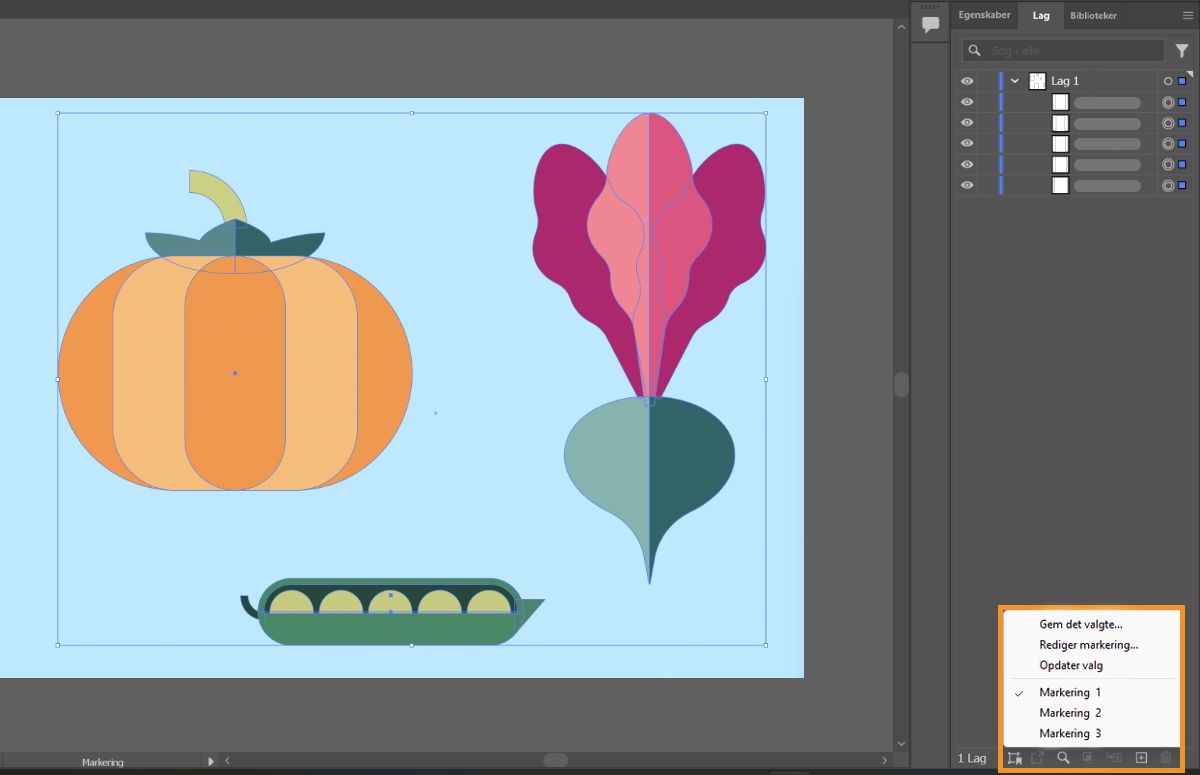This screenshot has width=1200, height=775.
Task: Create a new layer with plus icon
Action: point(1140,758)
